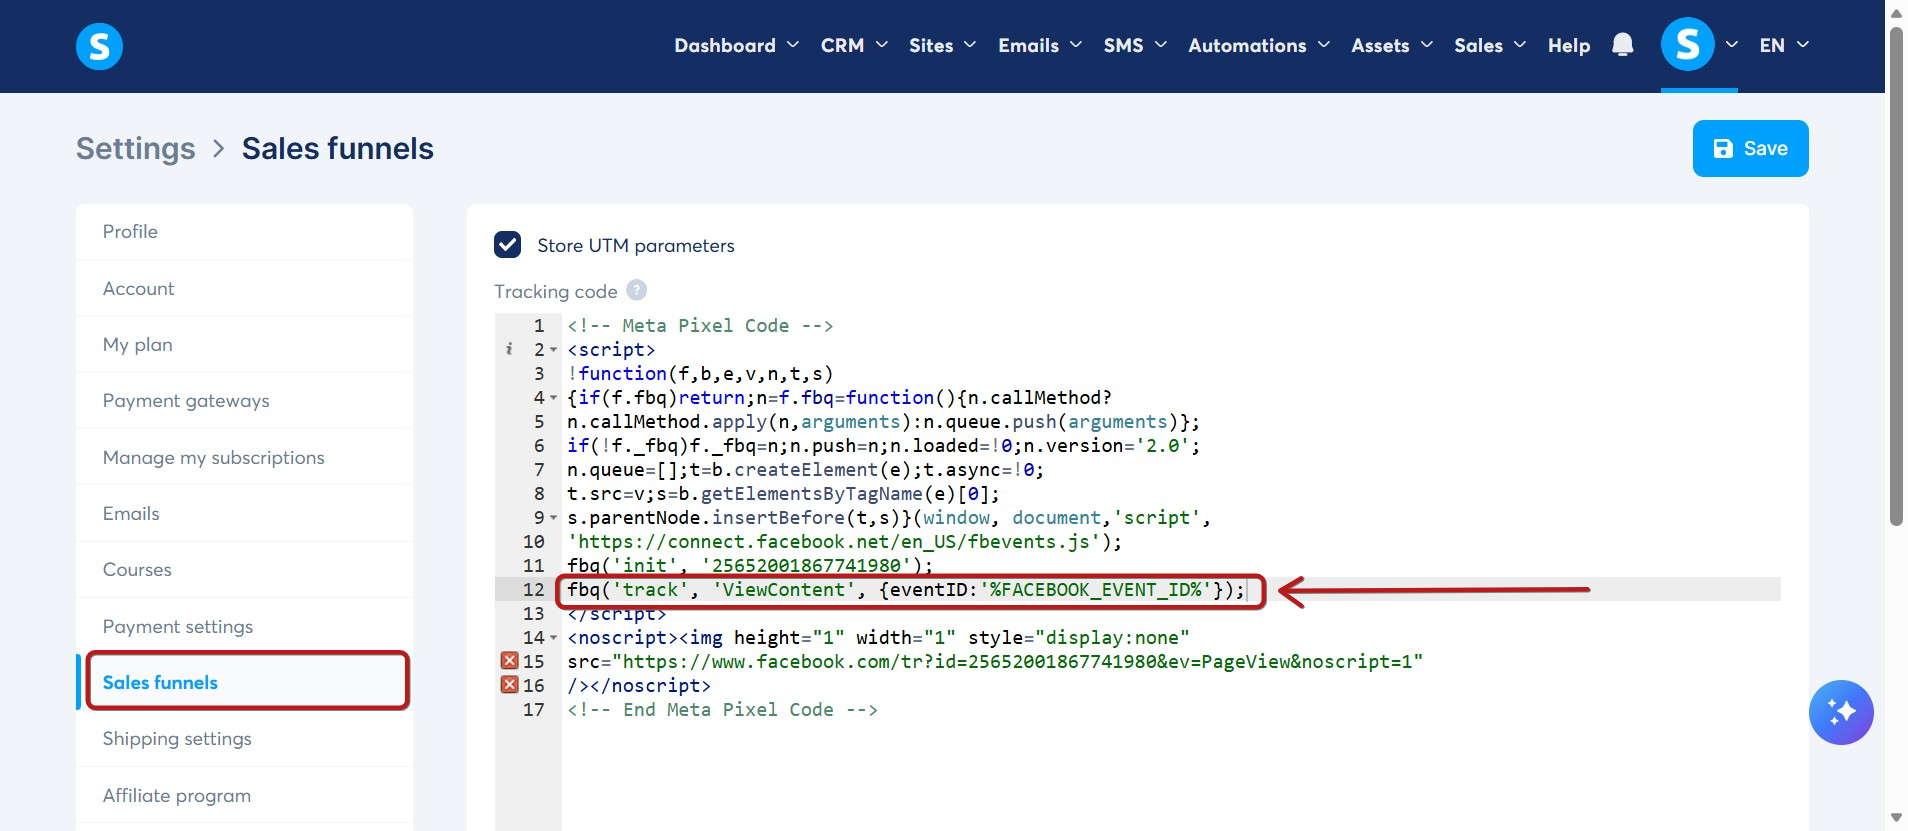Click the Systeme.io logo icon

click(99, 46)
